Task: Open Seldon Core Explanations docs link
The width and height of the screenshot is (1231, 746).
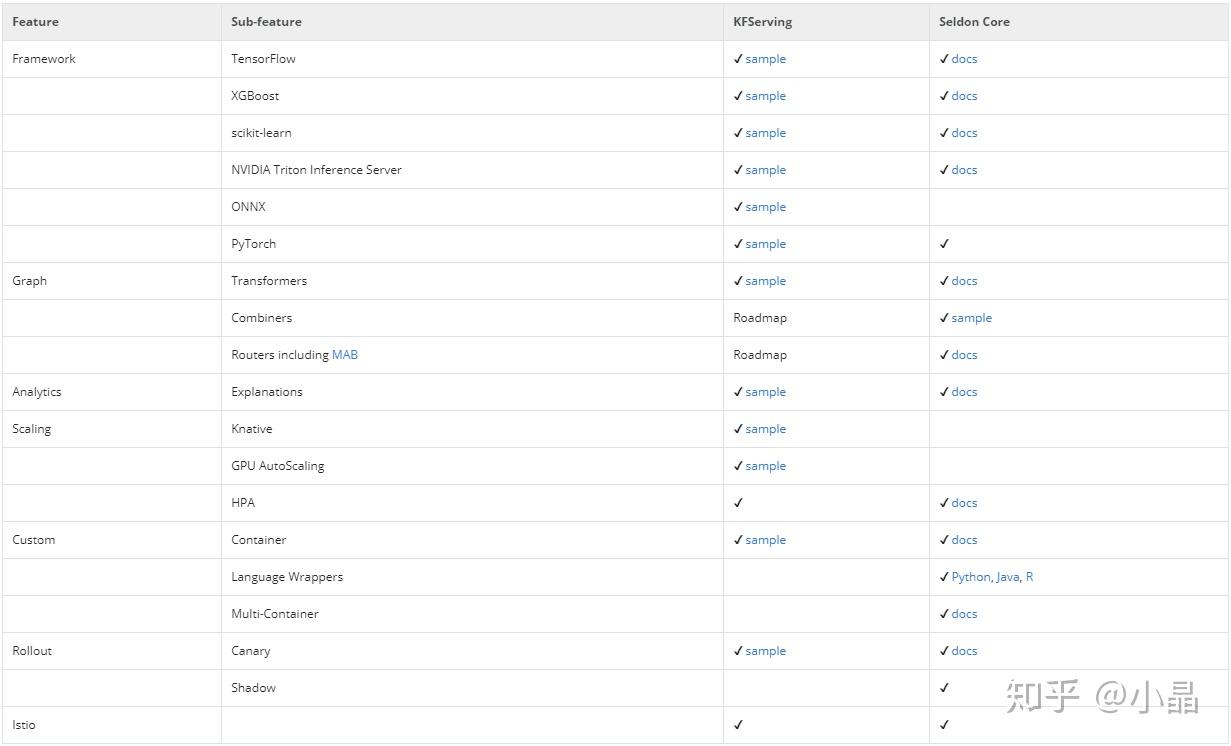Action: click(964, 392)
